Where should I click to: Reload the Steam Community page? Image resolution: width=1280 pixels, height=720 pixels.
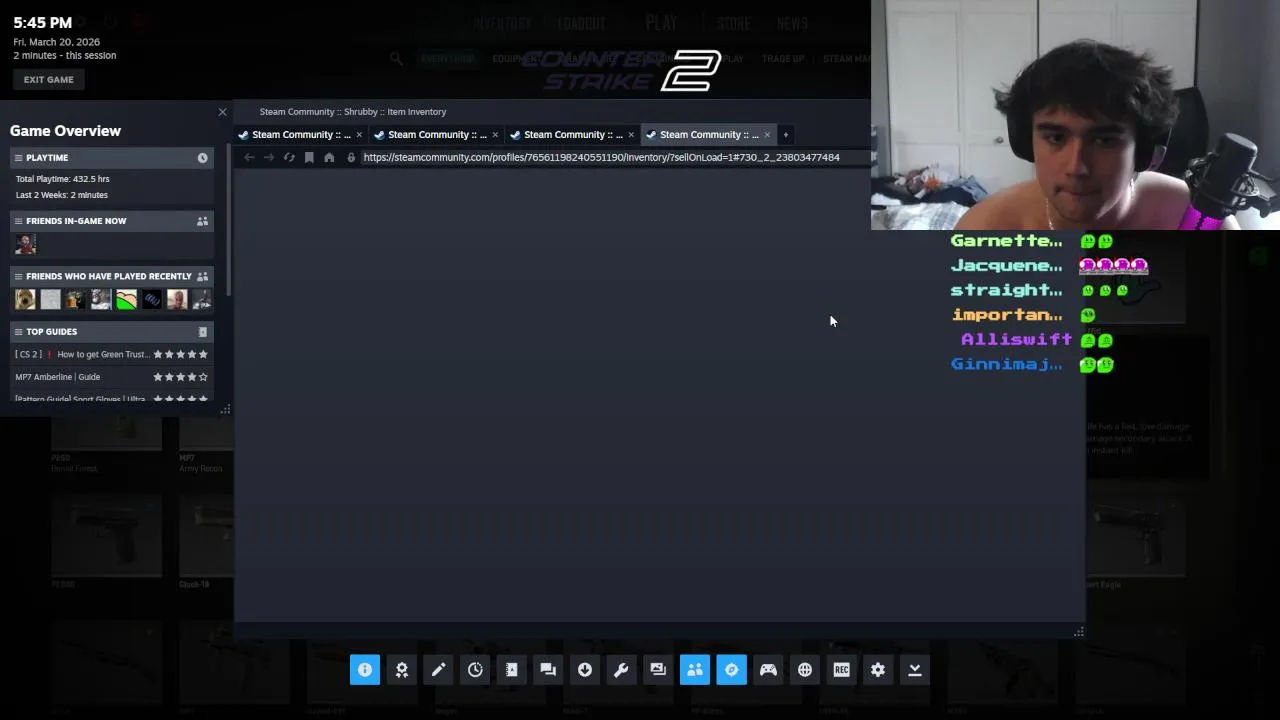[289, 157]
